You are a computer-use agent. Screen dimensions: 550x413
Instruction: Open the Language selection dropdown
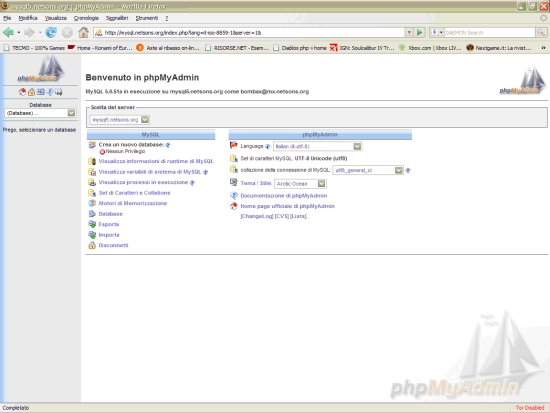coord(317,146)
